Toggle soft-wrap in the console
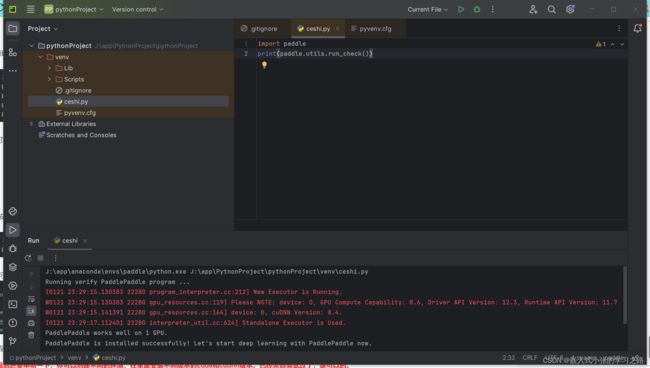 pos(31,299)
